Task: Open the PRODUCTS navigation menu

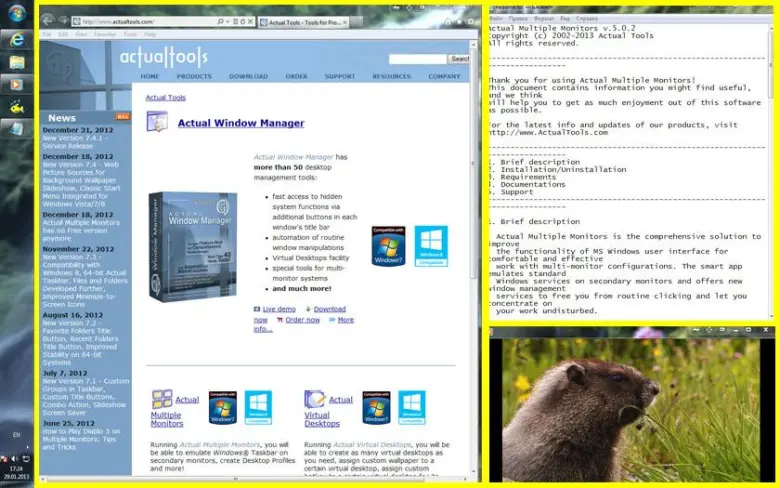Action: pyautogui.click(x=194, y=76)
